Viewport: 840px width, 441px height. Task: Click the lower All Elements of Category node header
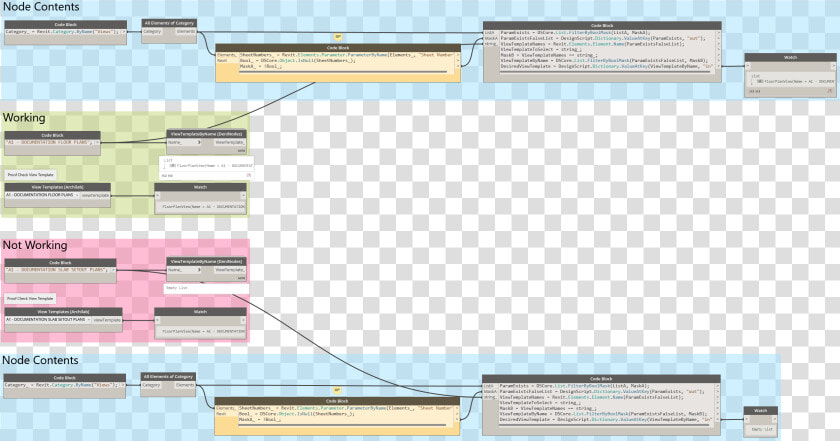click(168, 377)
